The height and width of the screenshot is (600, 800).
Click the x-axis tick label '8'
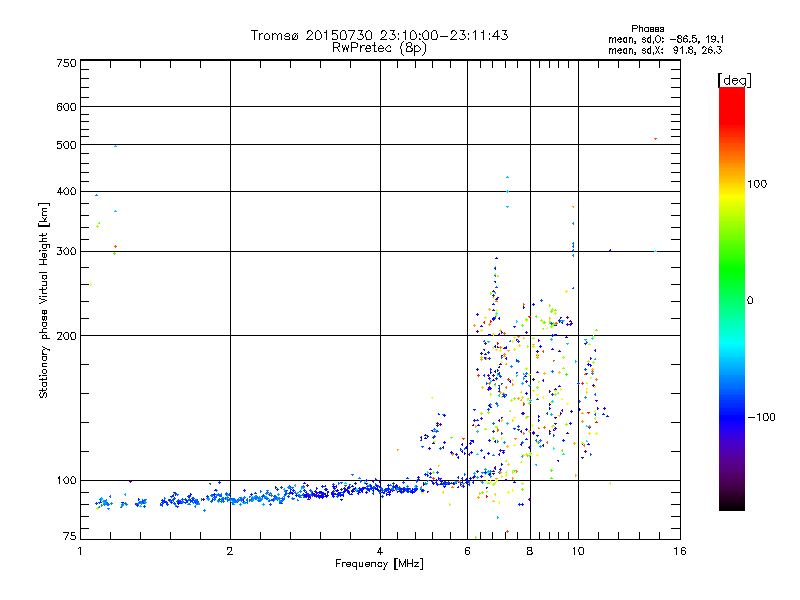(x=530, y=551)
